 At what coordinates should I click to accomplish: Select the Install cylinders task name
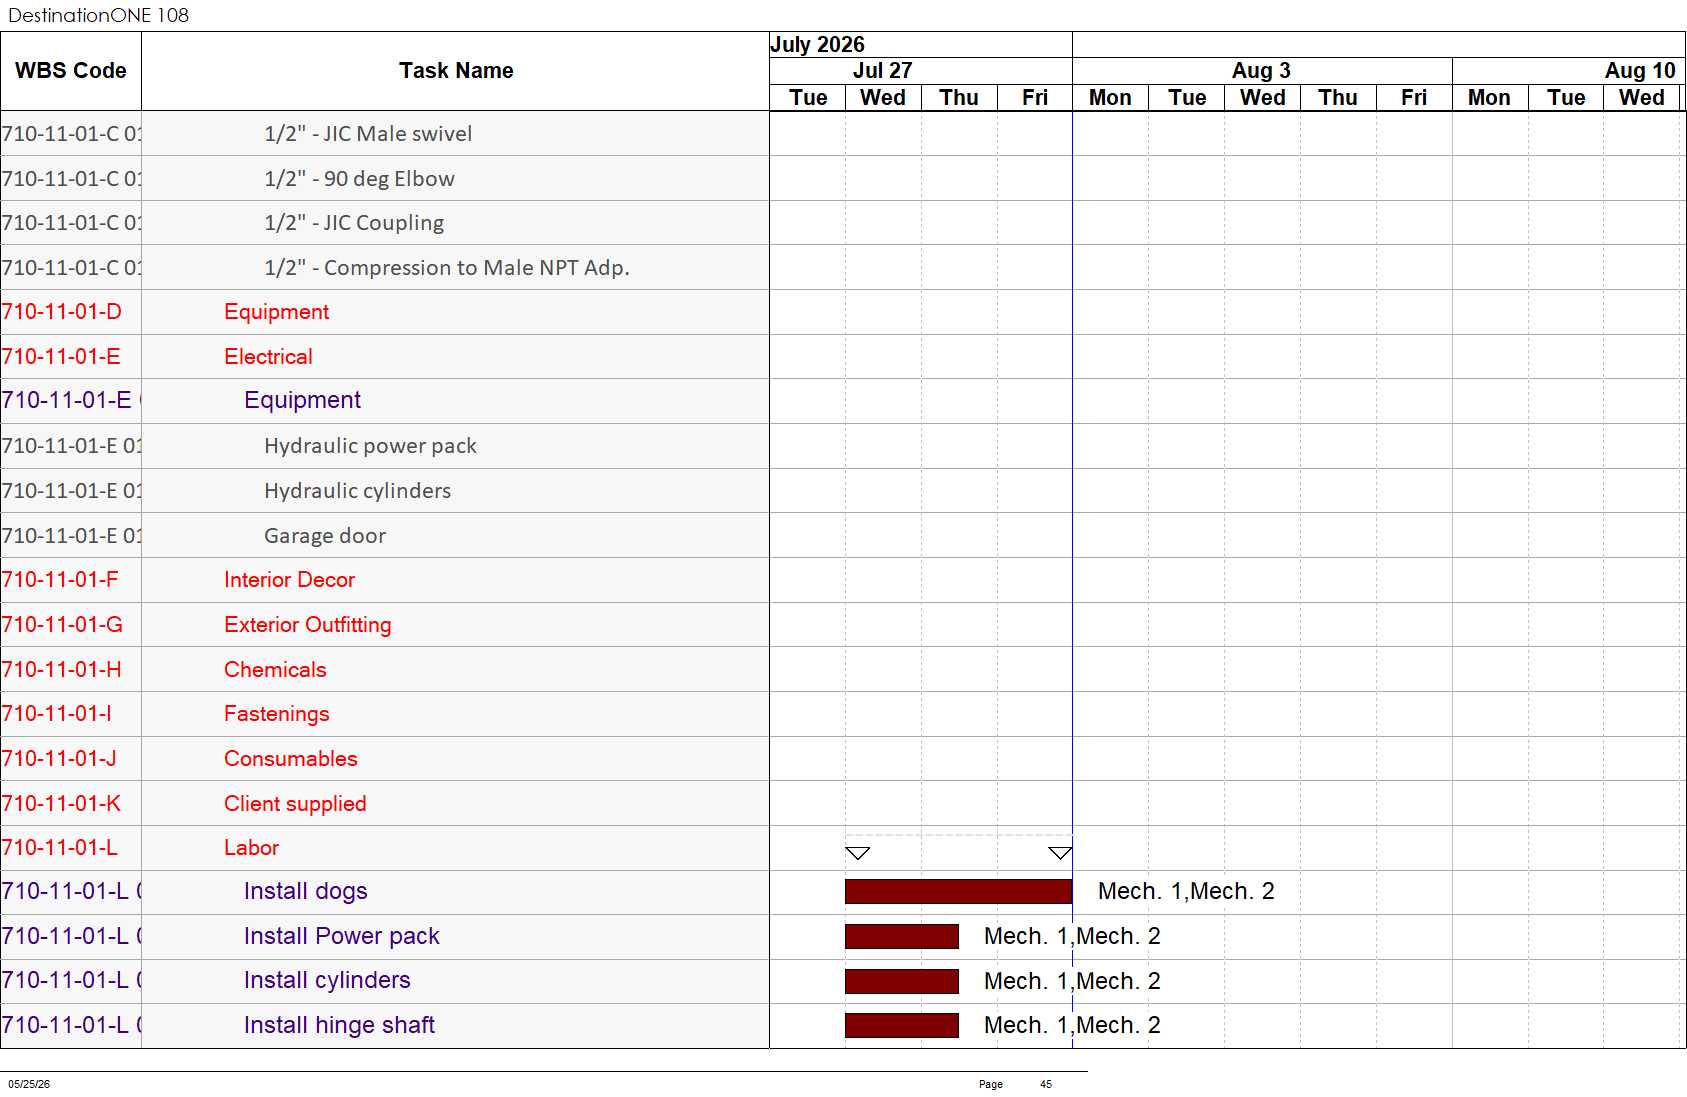[x=327, y=980]
